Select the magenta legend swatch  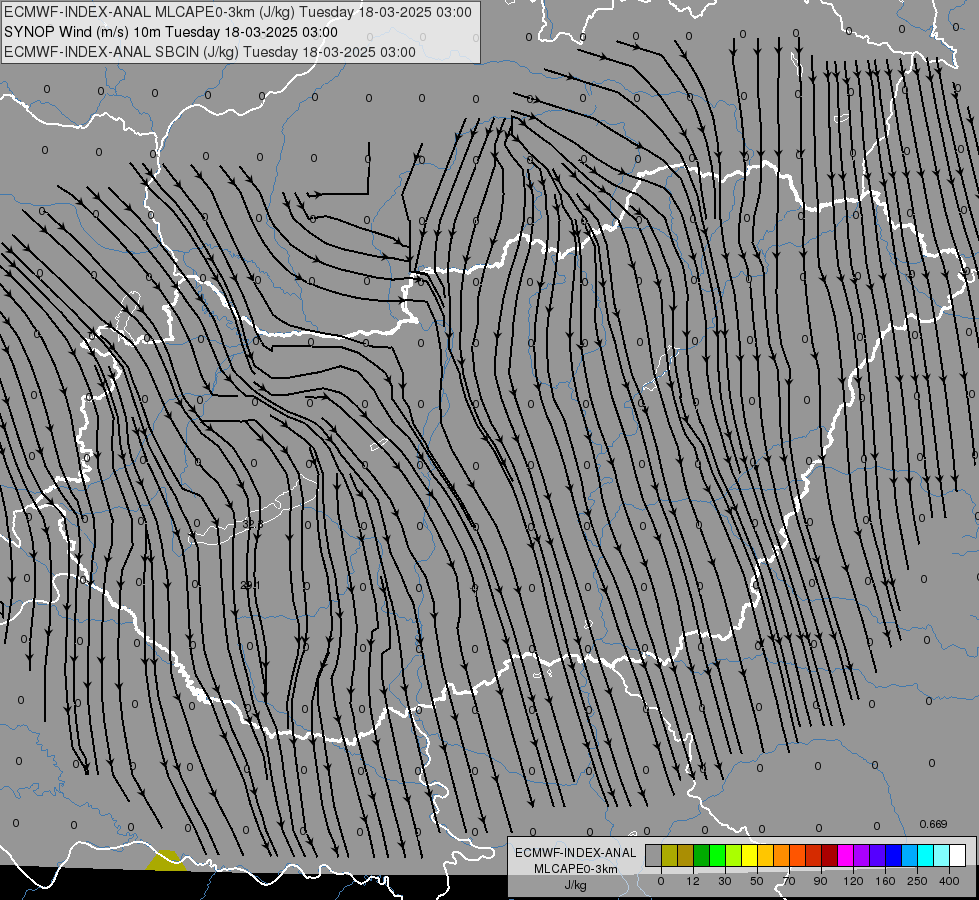click(x=845, y=855)
